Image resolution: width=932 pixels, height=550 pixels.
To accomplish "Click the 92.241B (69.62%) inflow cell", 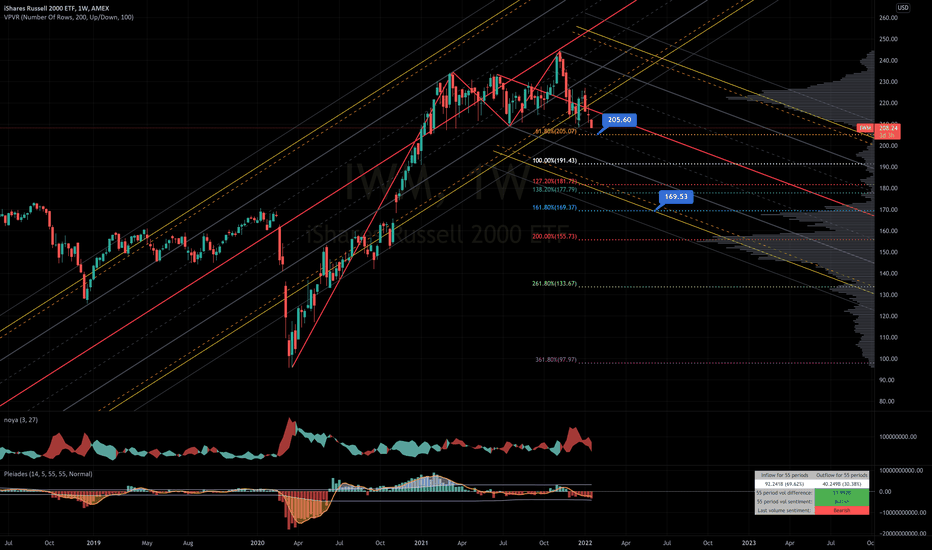I will coord(785,484).
